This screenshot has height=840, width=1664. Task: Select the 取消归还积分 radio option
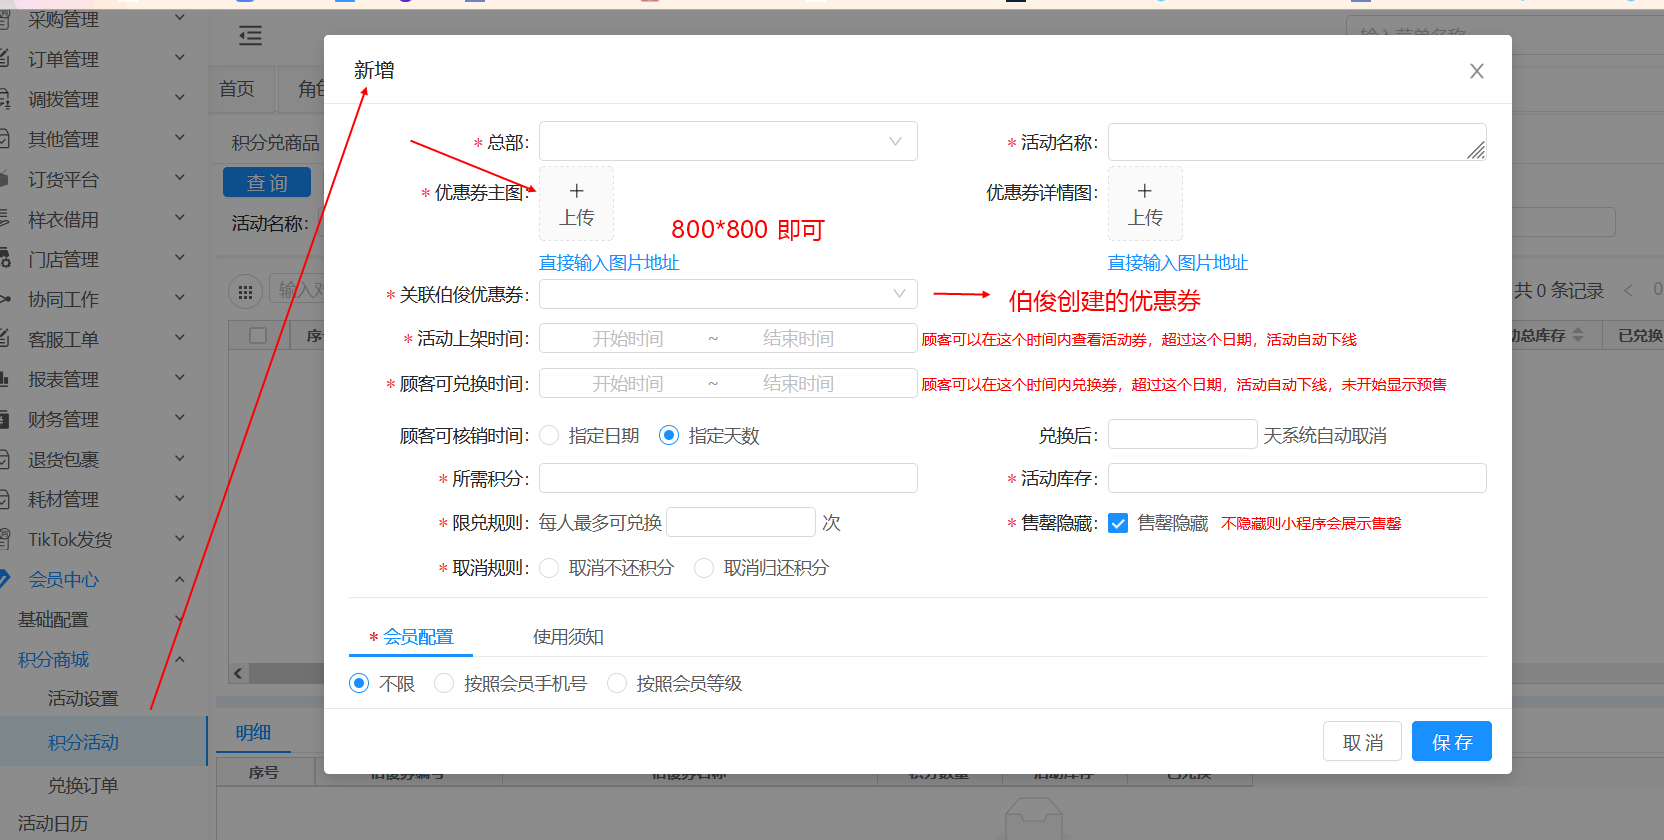704,568
